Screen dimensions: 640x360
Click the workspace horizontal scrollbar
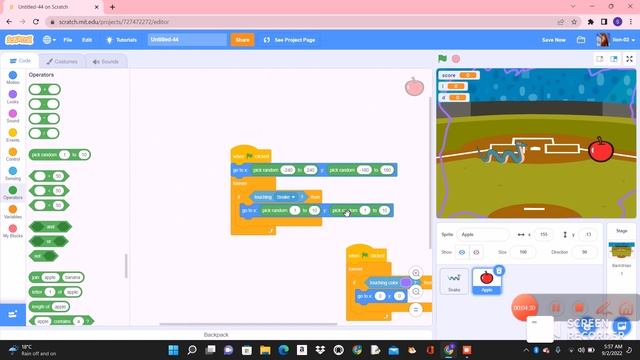tap(248, 324)
